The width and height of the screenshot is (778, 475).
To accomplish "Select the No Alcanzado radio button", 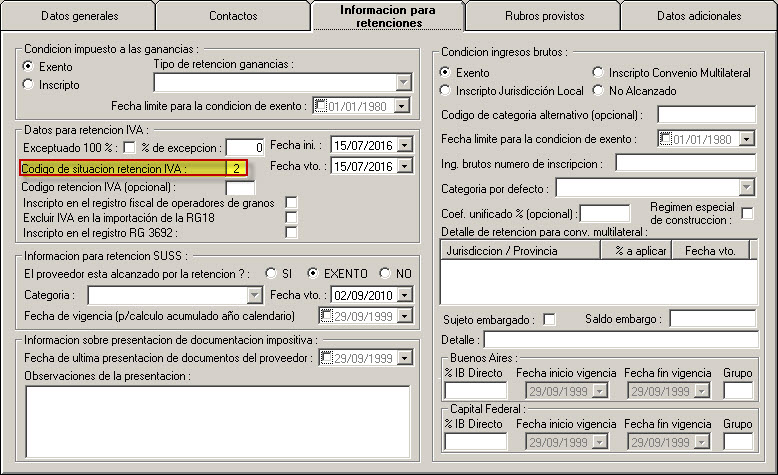I will point(598,91).
